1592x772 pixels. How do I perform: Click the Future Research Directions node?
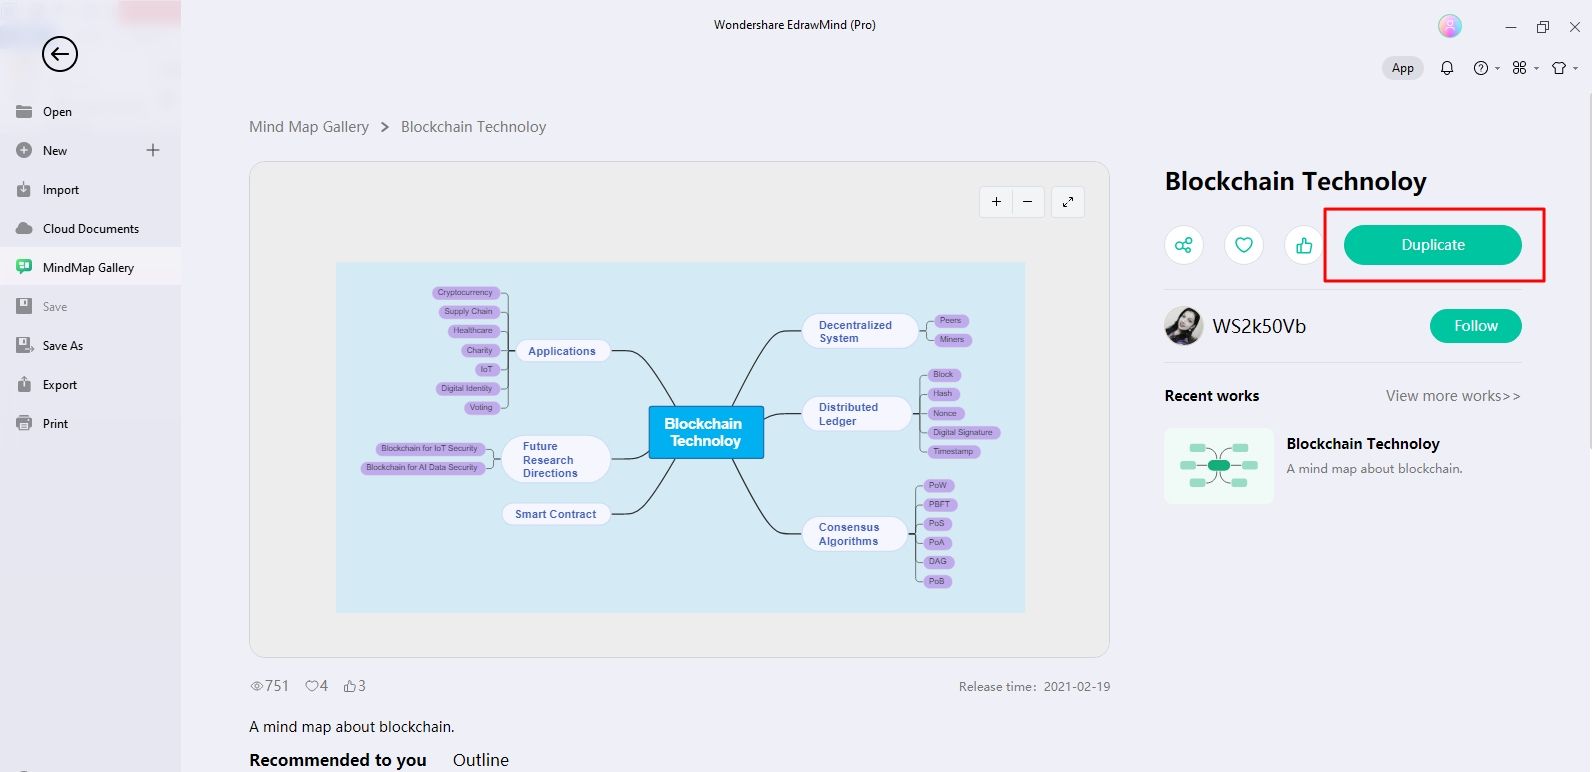point(555,460)
